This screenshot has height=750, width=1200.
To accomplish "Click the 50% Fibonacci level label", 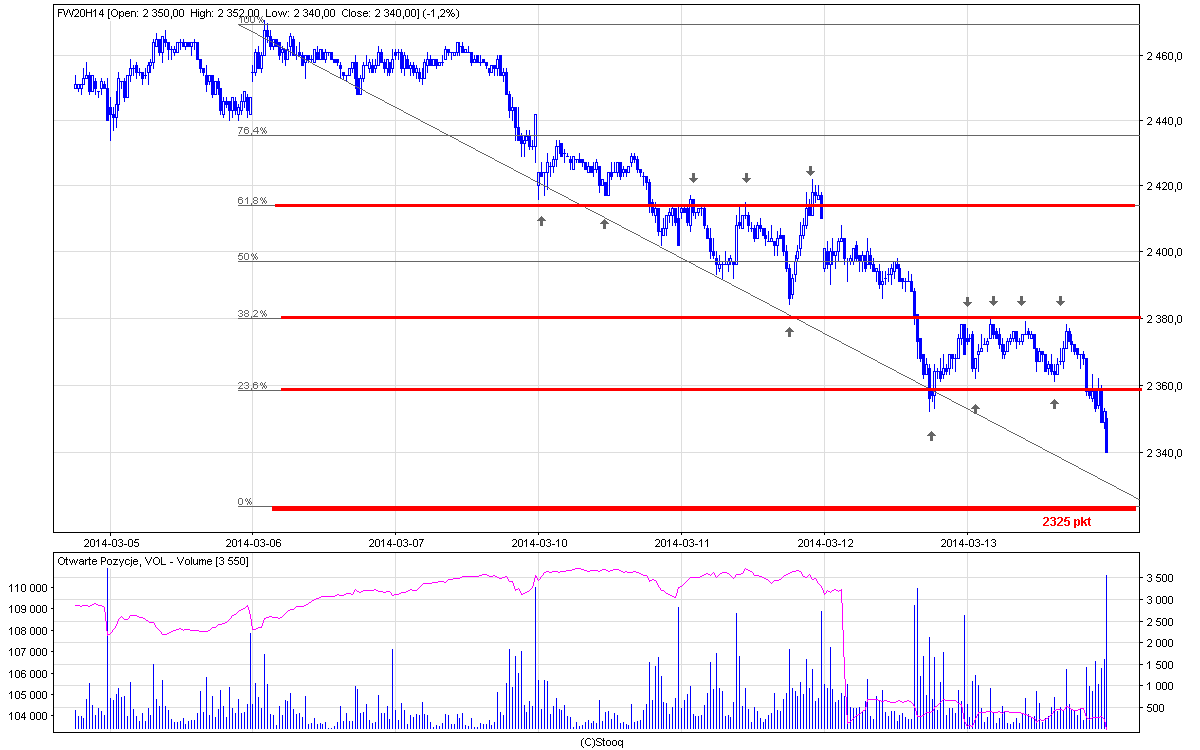I will point(248,257).
